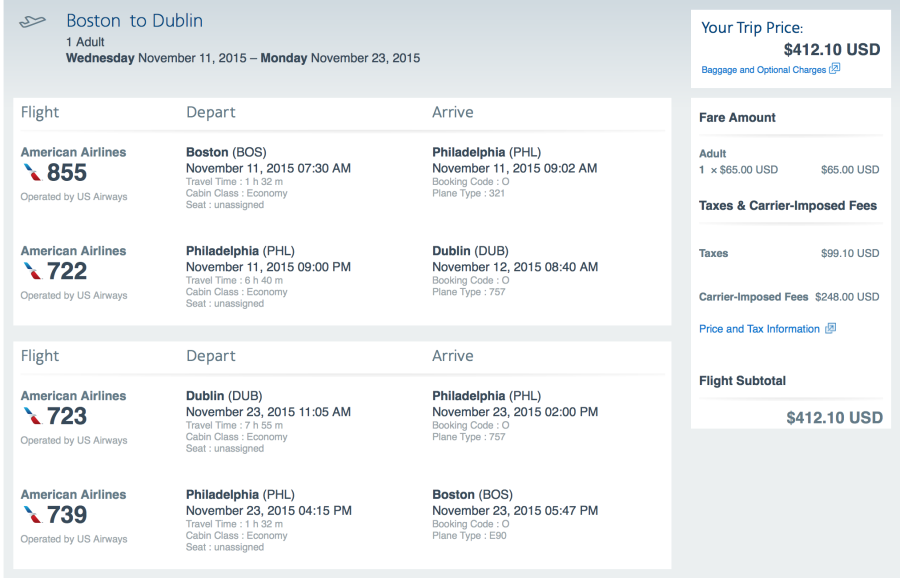
Task: Open the Baggage and Optional Charges link
Action: 764,70
